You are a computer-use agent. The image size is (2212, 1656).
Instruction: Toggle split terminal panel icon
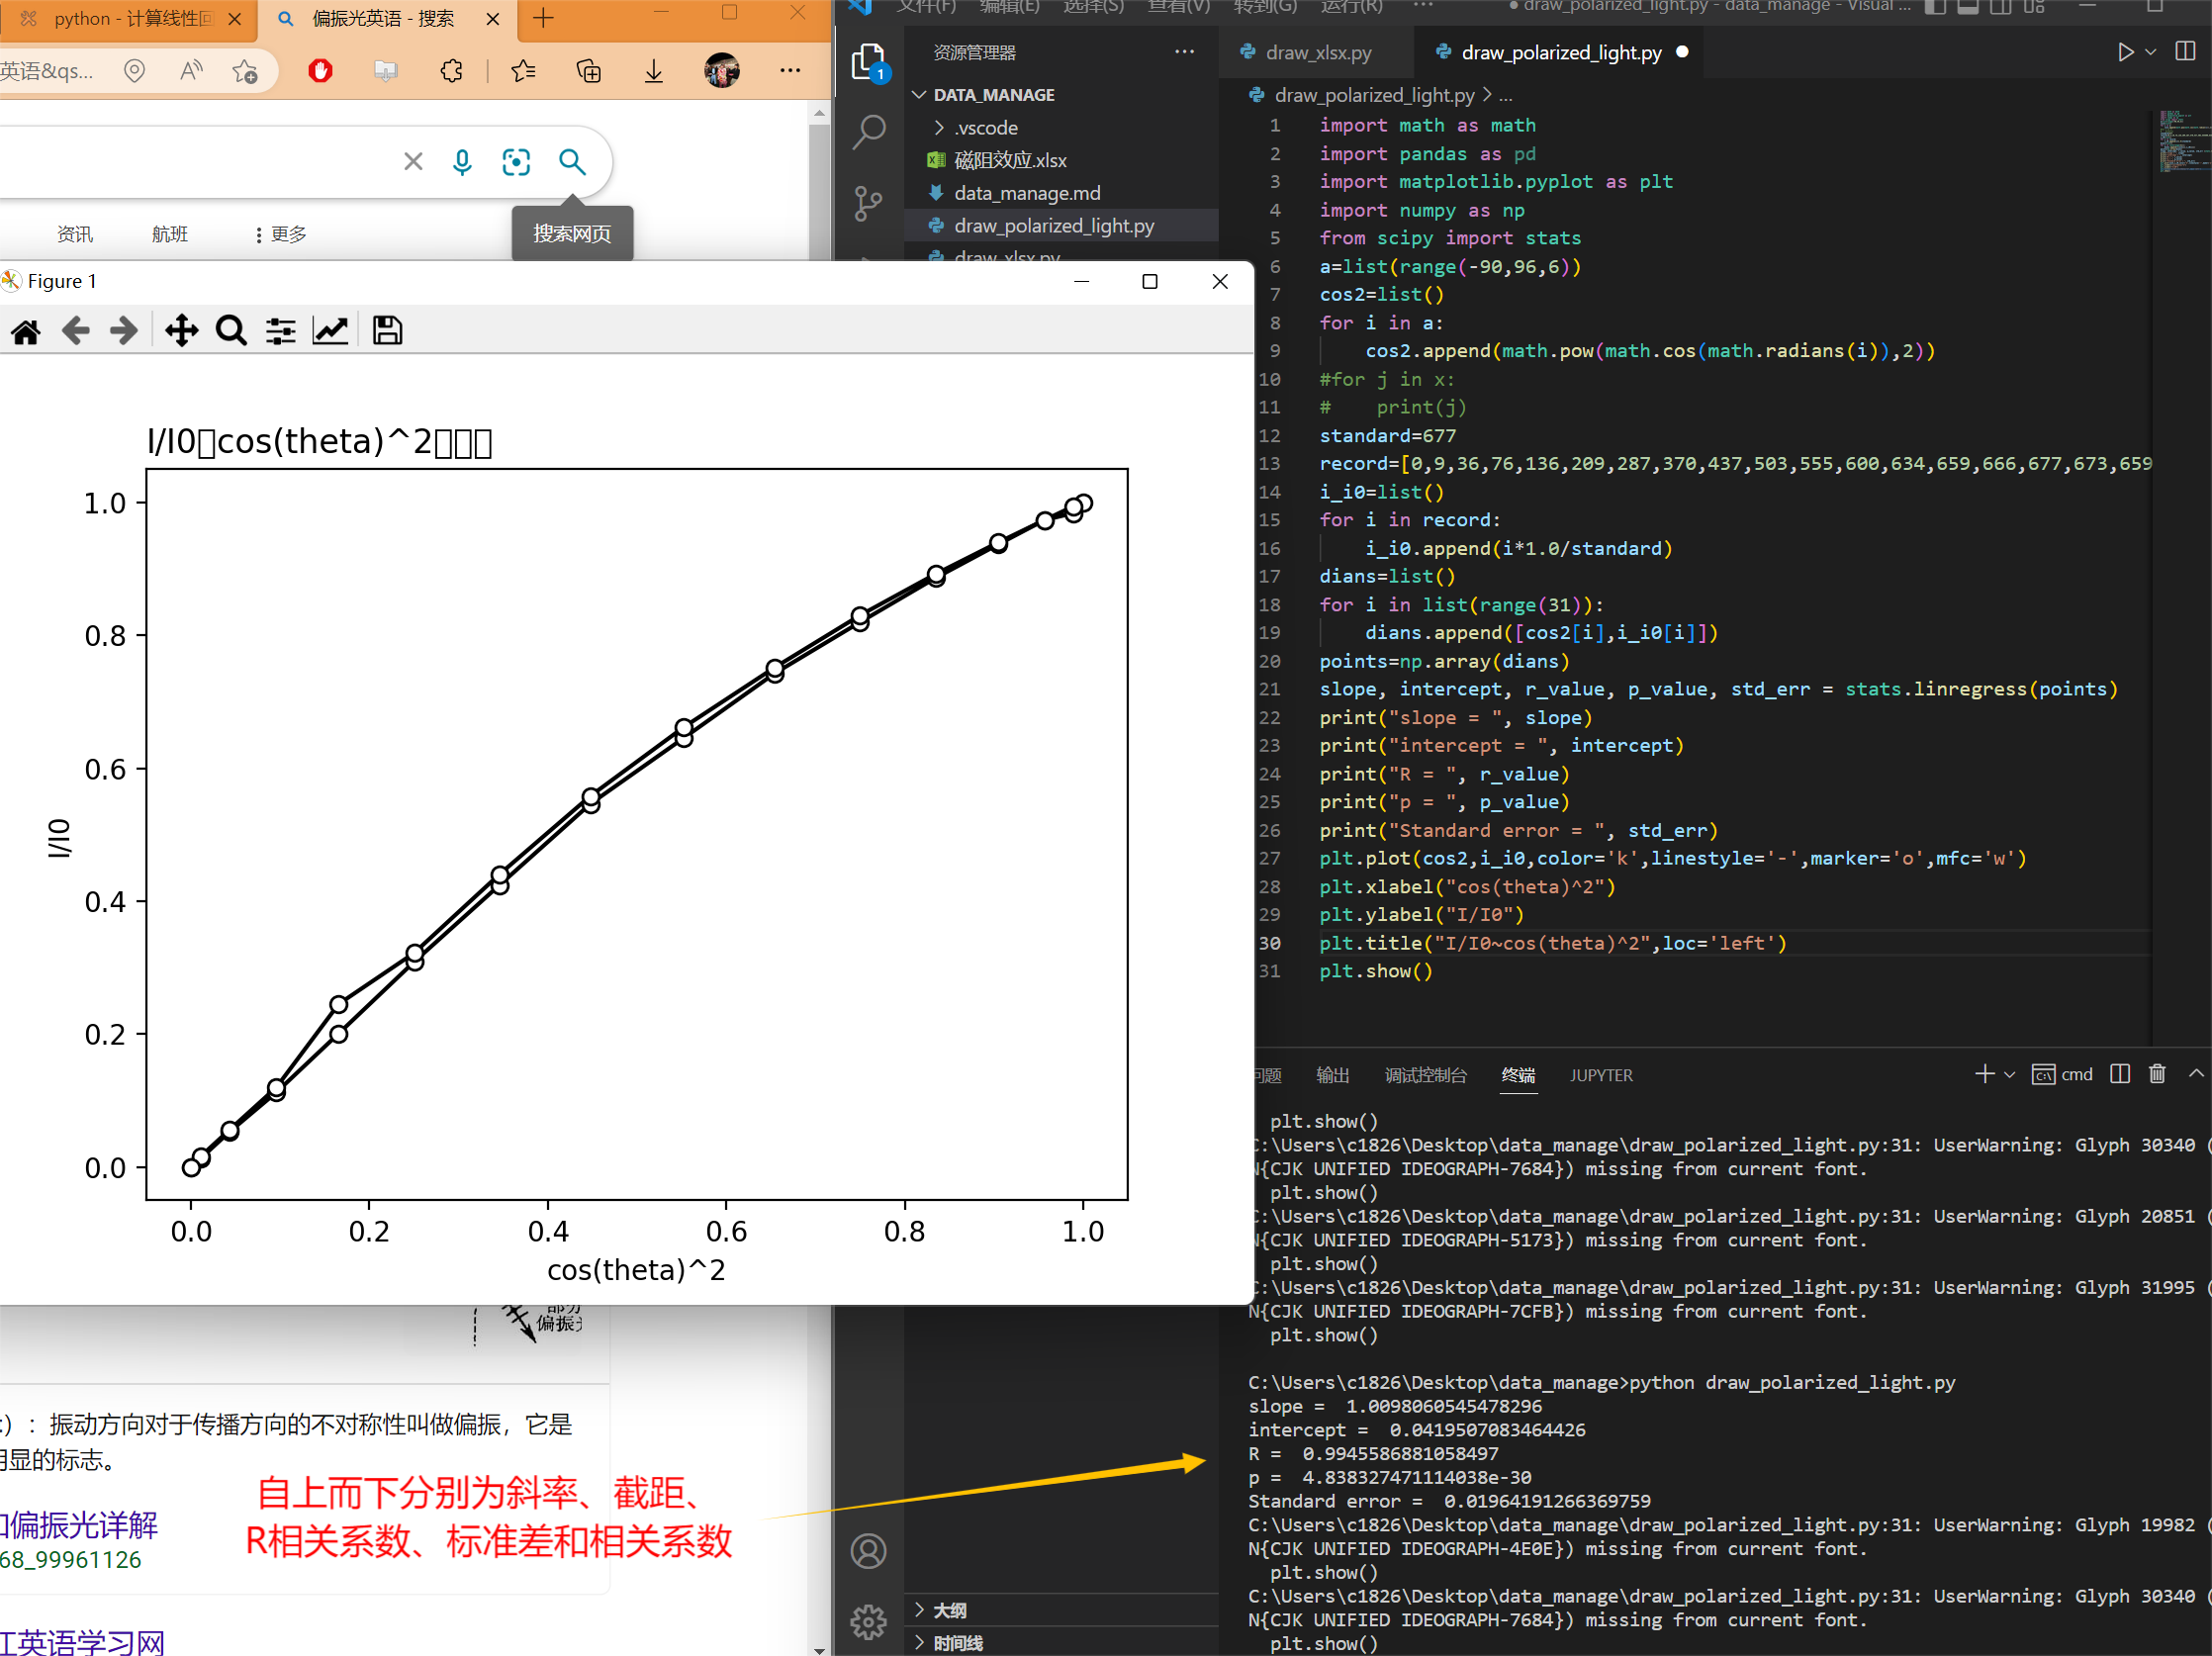[2119, 1074]
